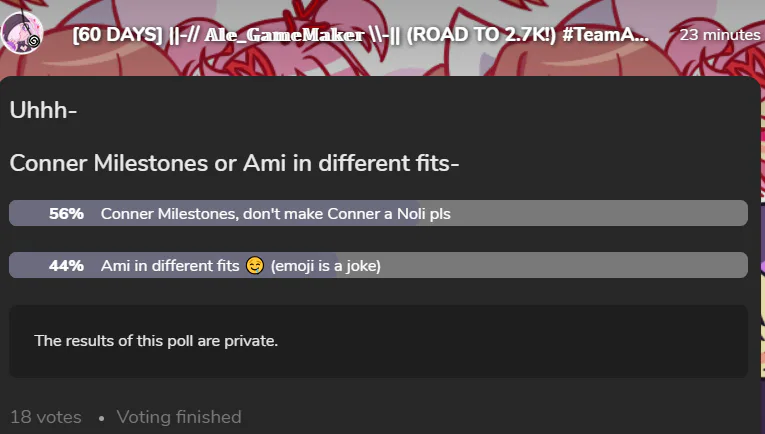Click the "[60 DAYS]" title prefix
The height and width of the screenshot is (434, 765).
click(114, 35)
